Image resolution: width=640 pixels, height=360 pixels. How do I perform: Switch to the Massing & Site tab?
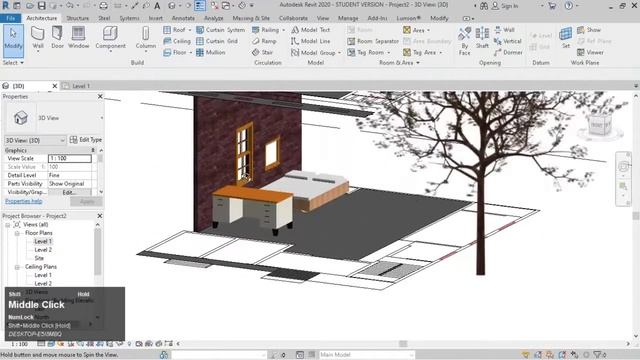click(x=251, y=18)
